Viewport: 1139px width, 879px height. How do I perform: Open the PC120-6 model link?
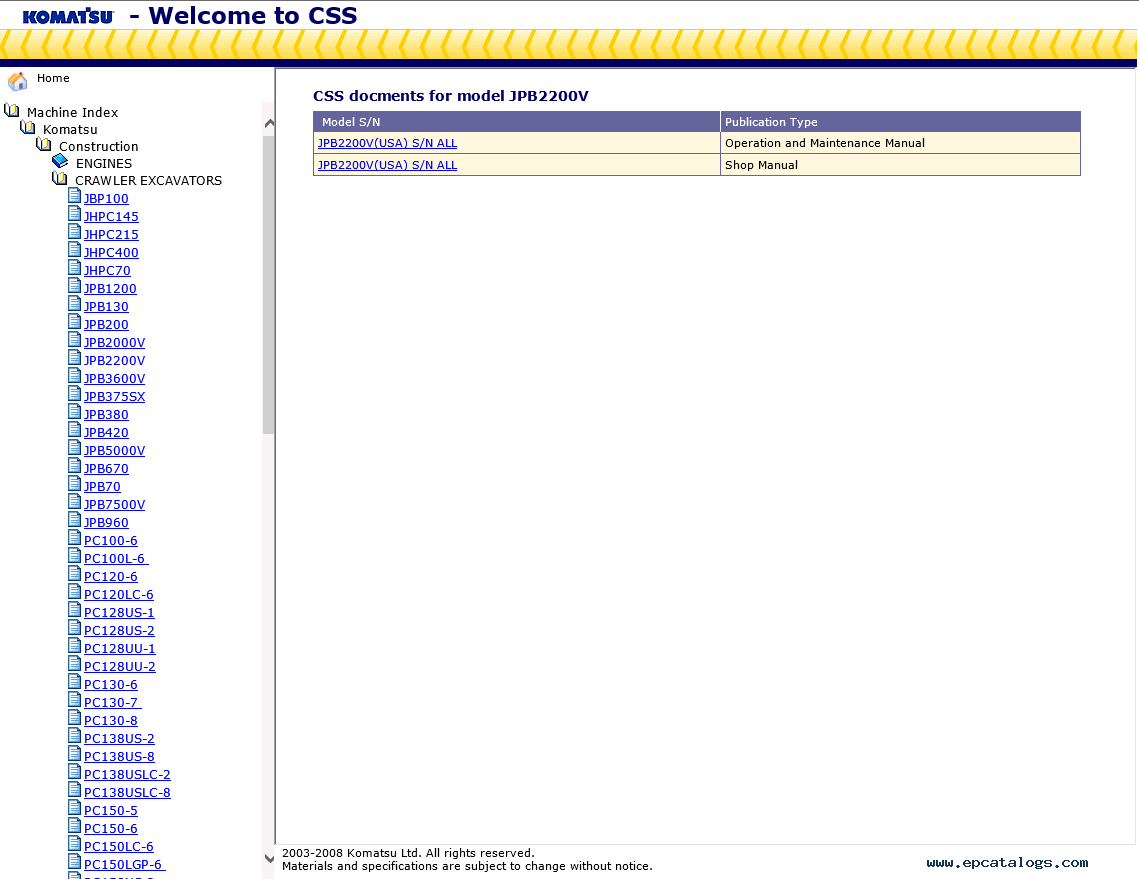coord(110,577)
